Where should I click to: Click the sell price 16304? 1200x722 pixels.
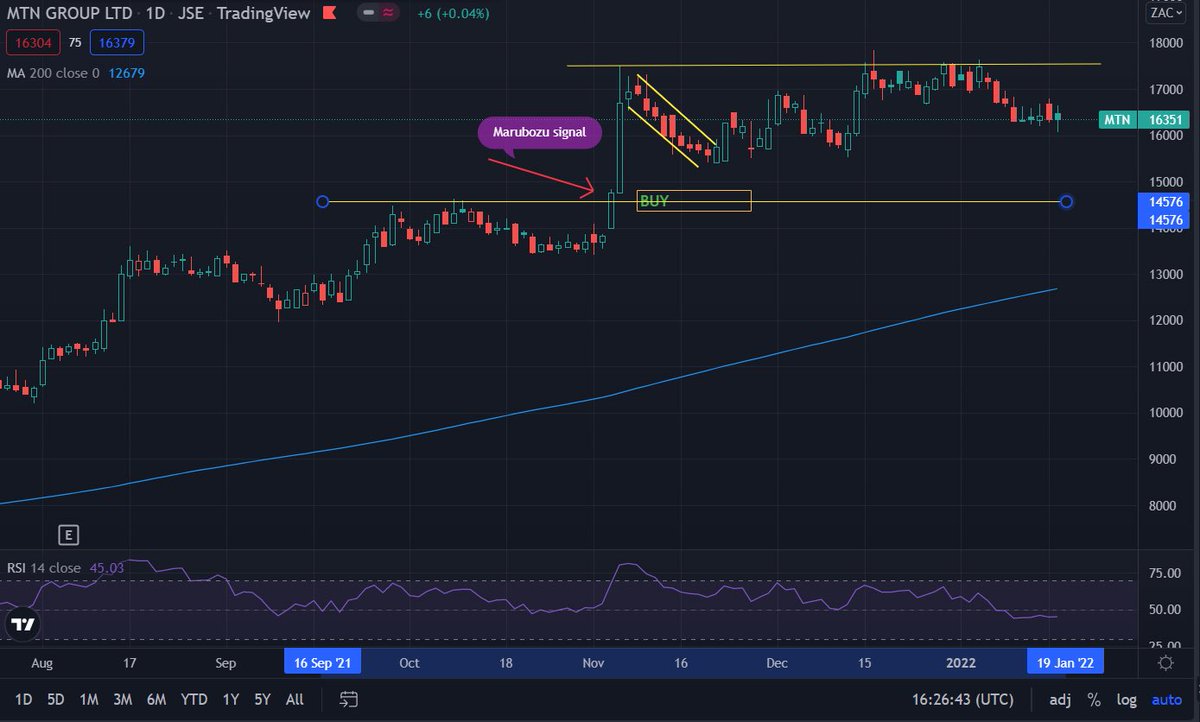(x=35, y=43)
